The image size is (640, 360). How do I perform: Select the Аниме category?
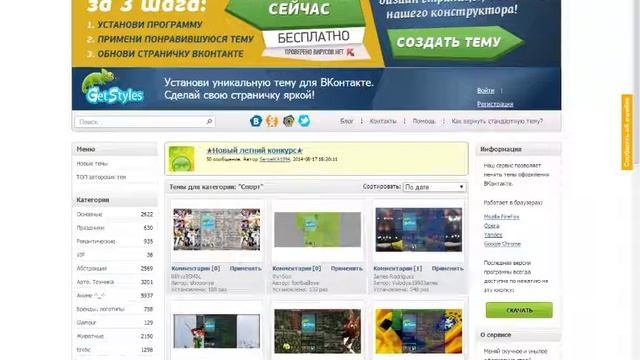pos(91,296)
